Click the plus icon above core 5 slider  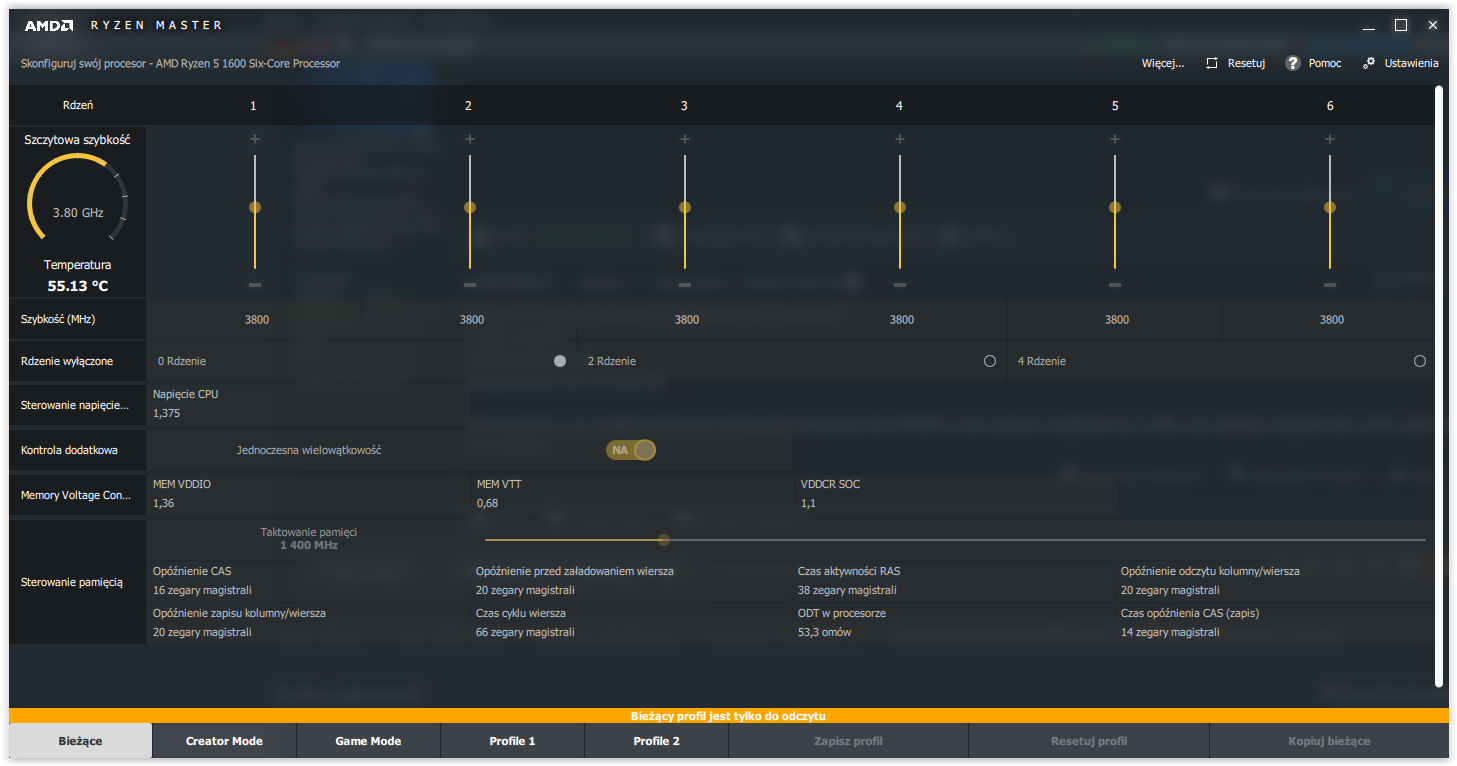click(x=1115, y=139)
